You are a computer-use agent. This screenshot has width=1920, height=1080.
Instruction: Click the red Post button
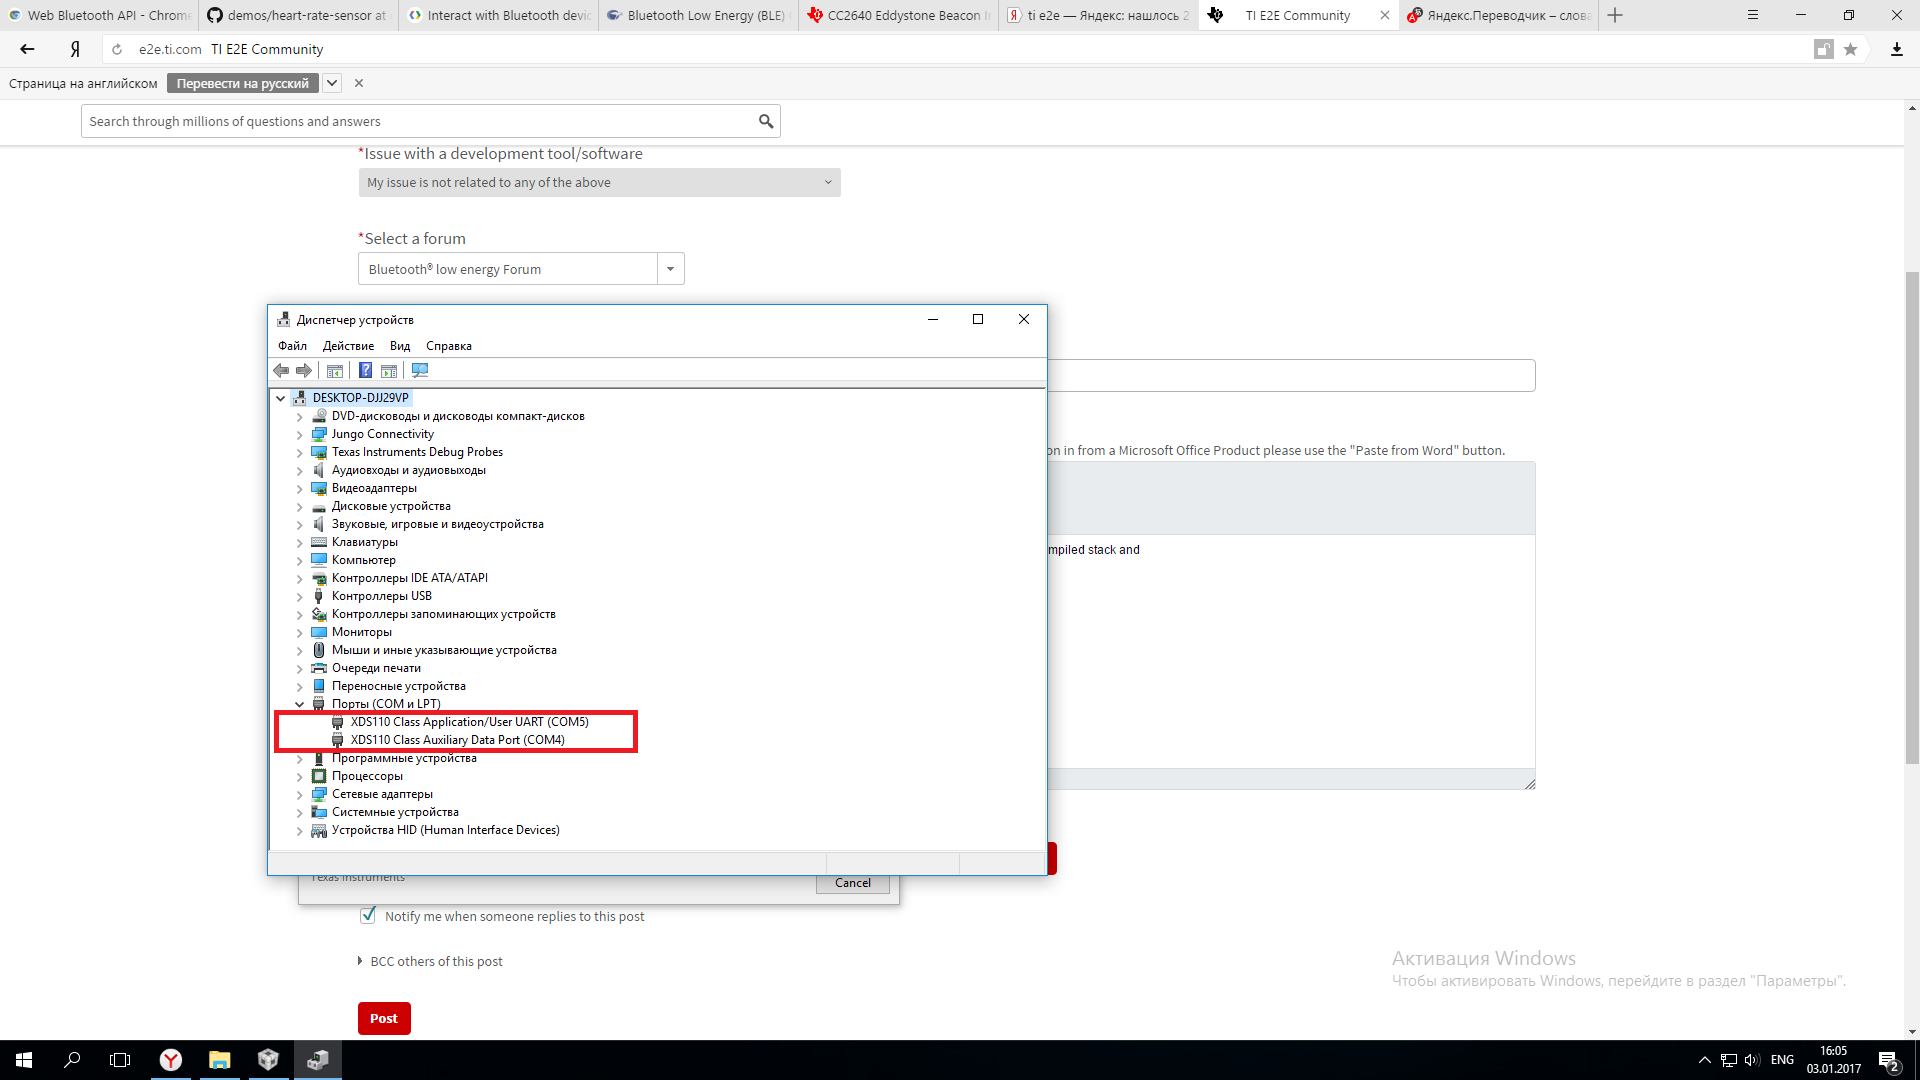[384, 1018]
